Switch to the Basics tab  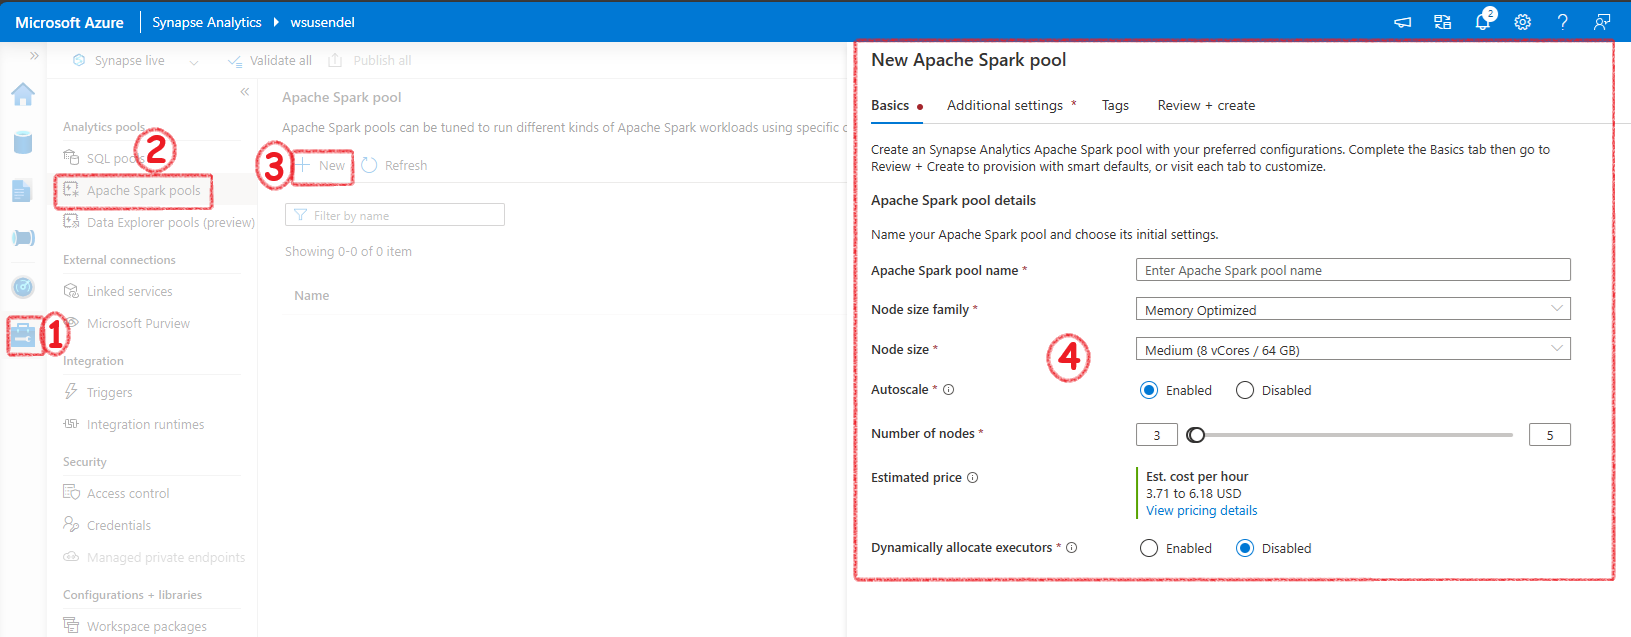(890, 105)
